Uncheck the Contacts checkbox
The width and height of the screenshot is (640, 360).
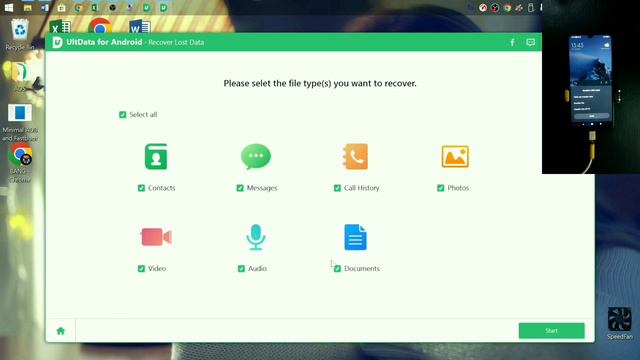(x=141, y=188)
